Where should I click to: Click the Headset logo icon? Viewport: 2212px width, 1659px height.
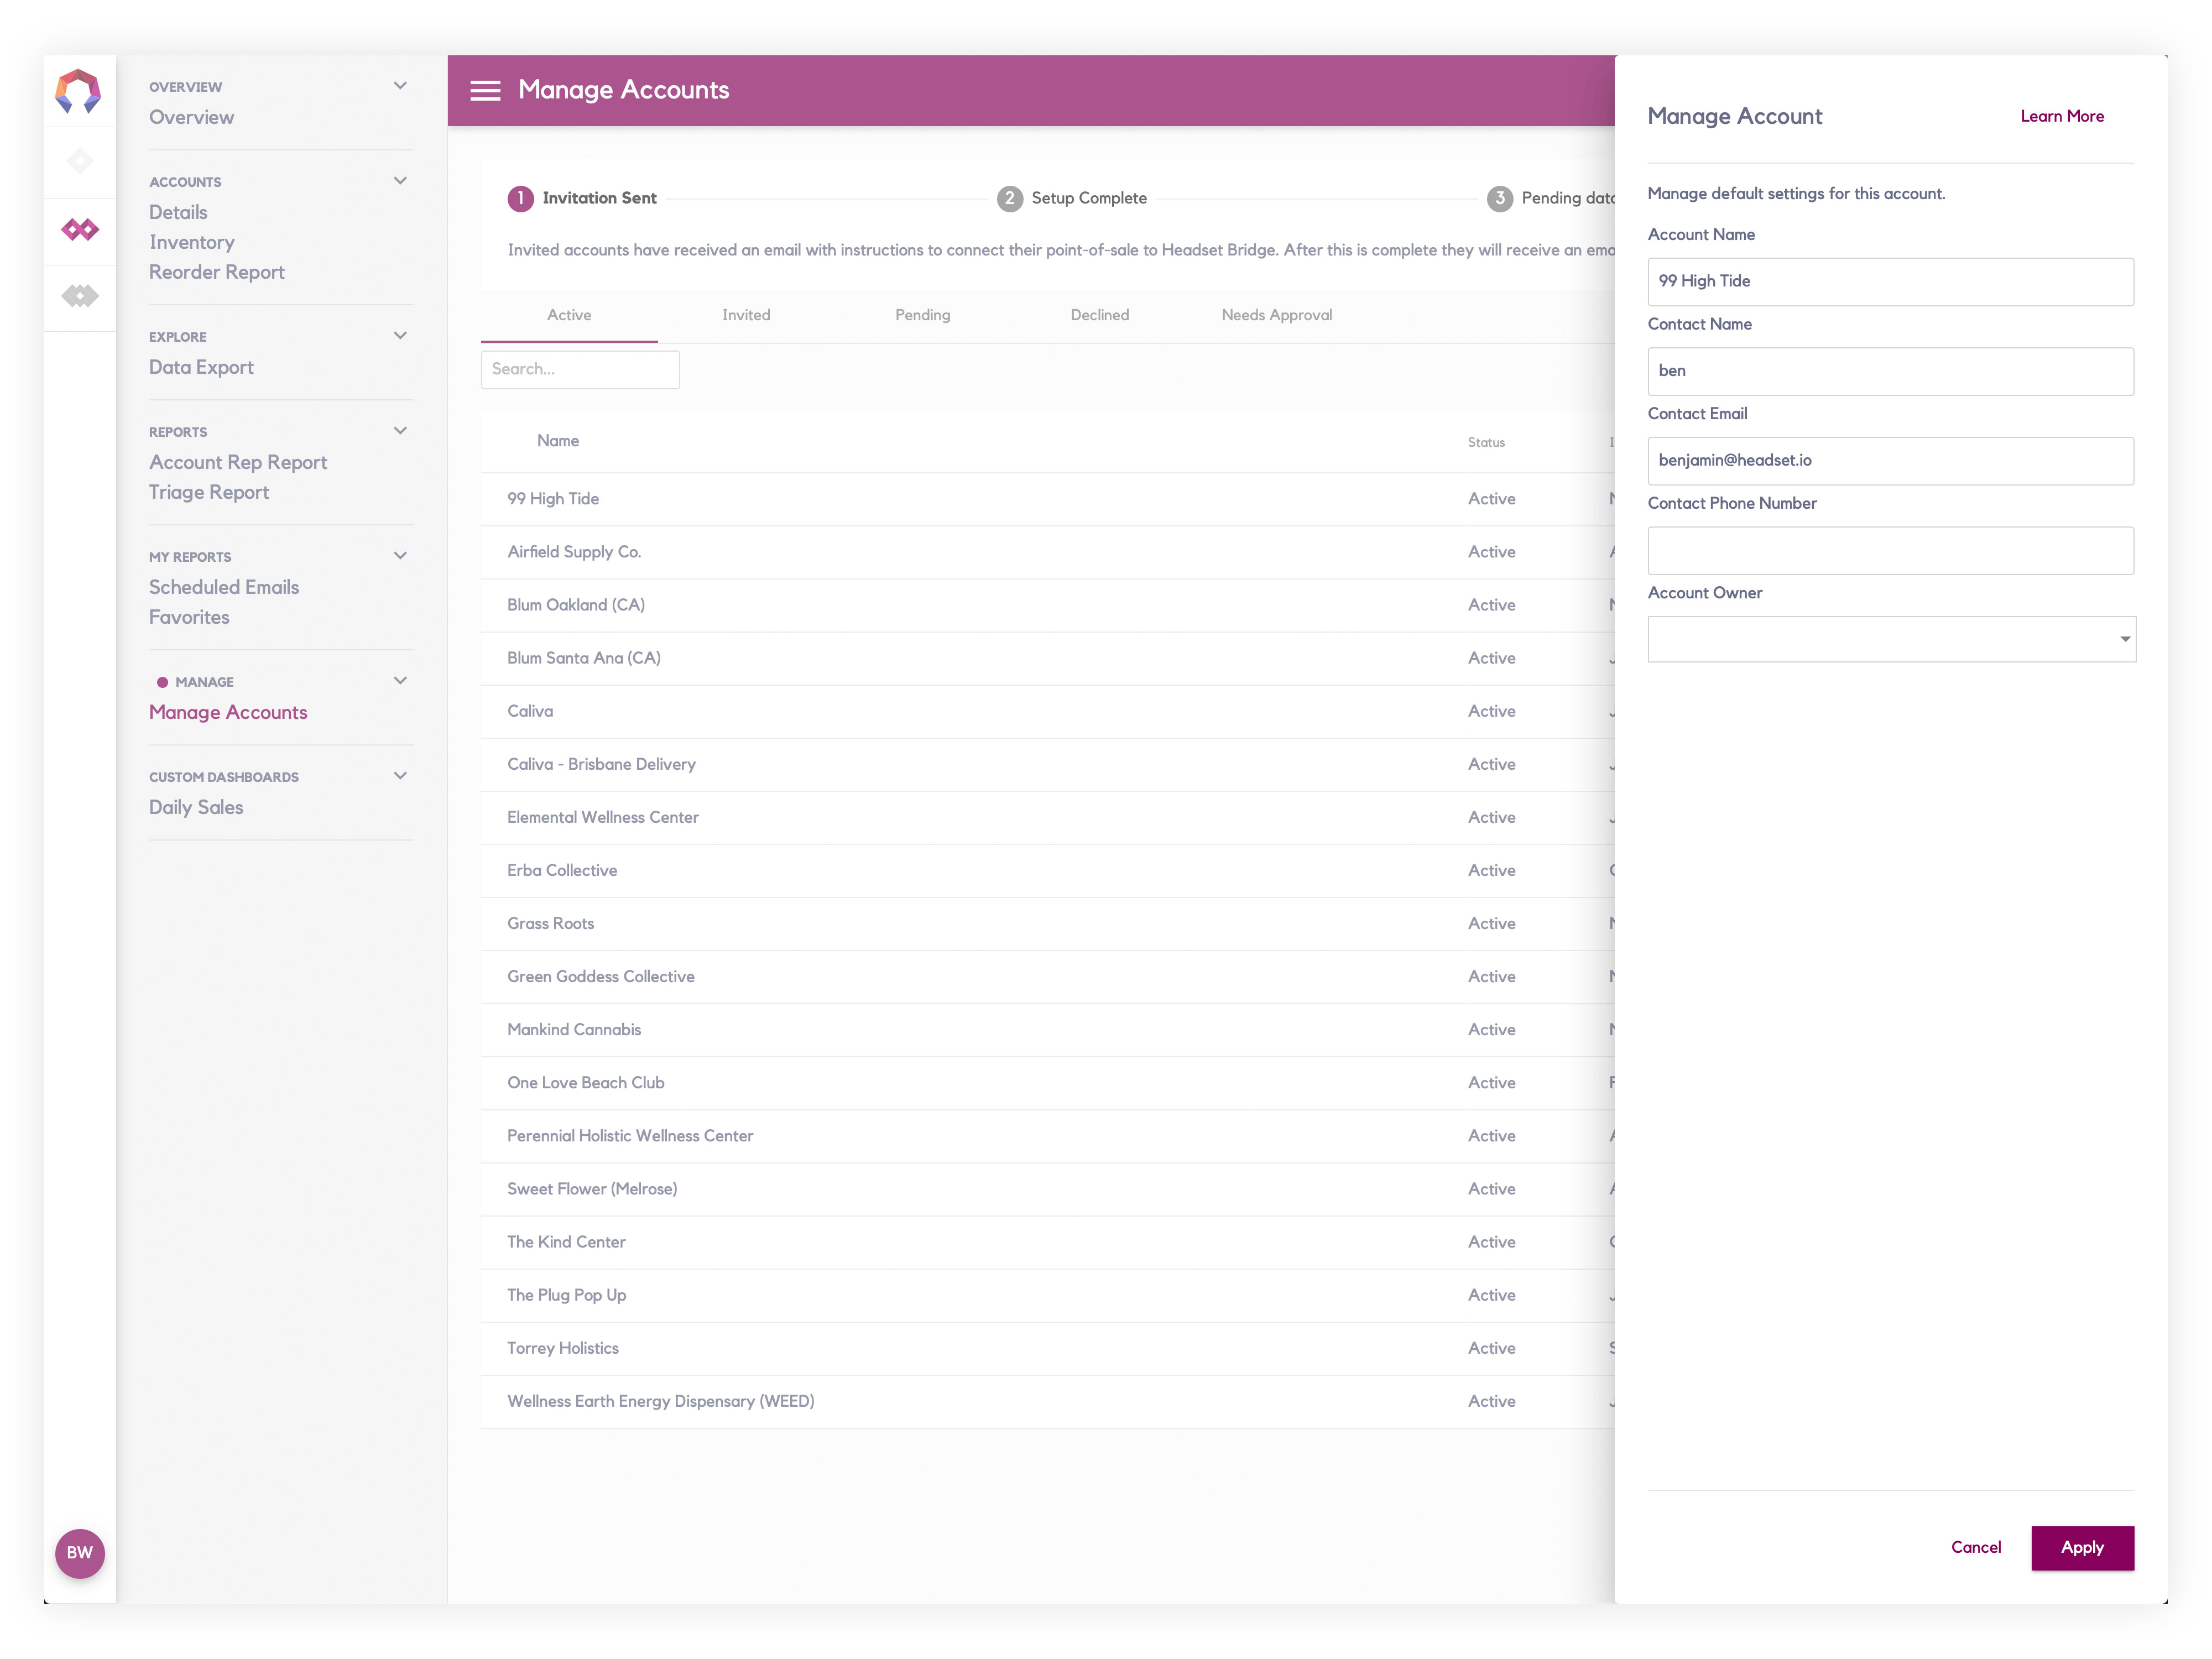[78, 91]
